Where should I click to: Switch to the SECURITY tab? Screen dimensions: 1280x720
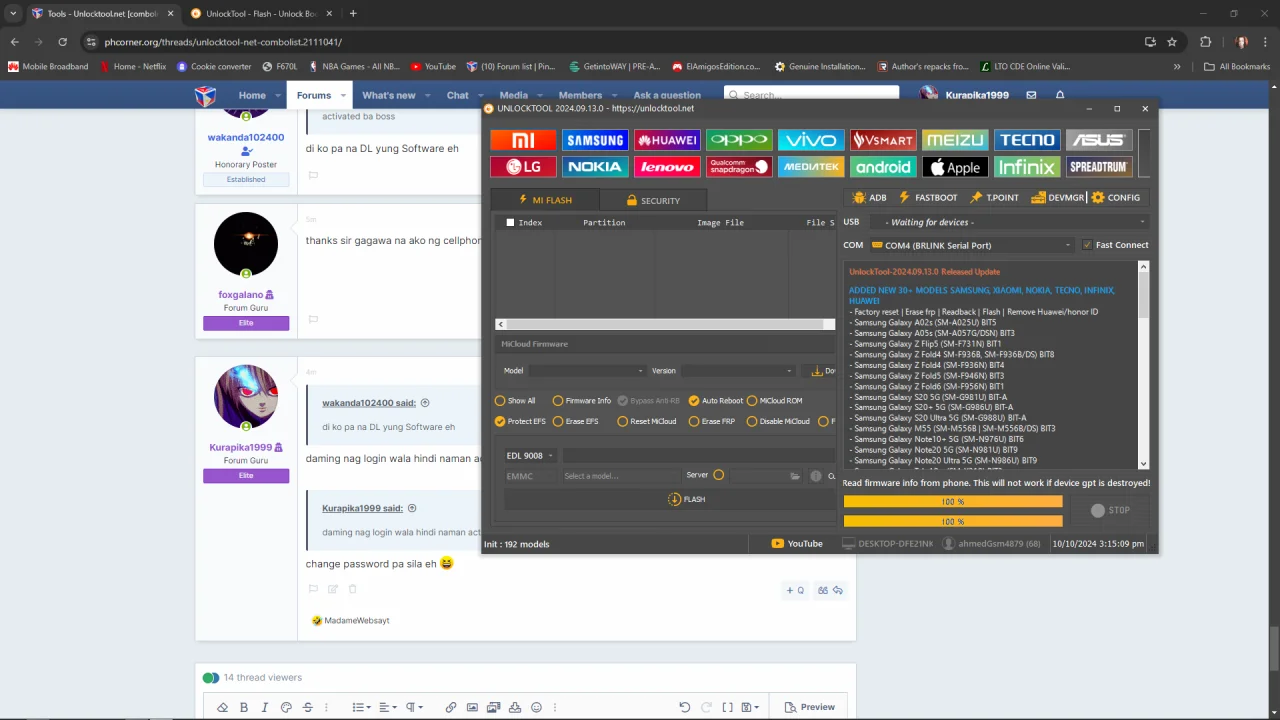(653, 200)
